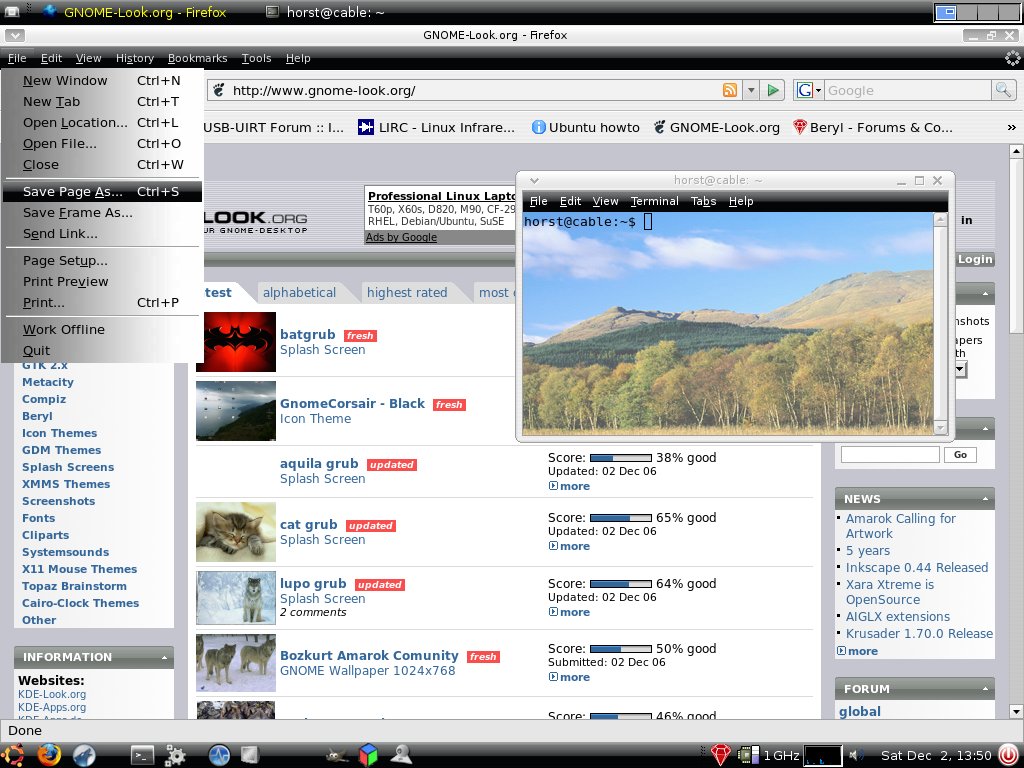Viewport: 1024px width, 768px height.
Task: Open the terminal window menu arrow
Action: [x=534, y=180]
